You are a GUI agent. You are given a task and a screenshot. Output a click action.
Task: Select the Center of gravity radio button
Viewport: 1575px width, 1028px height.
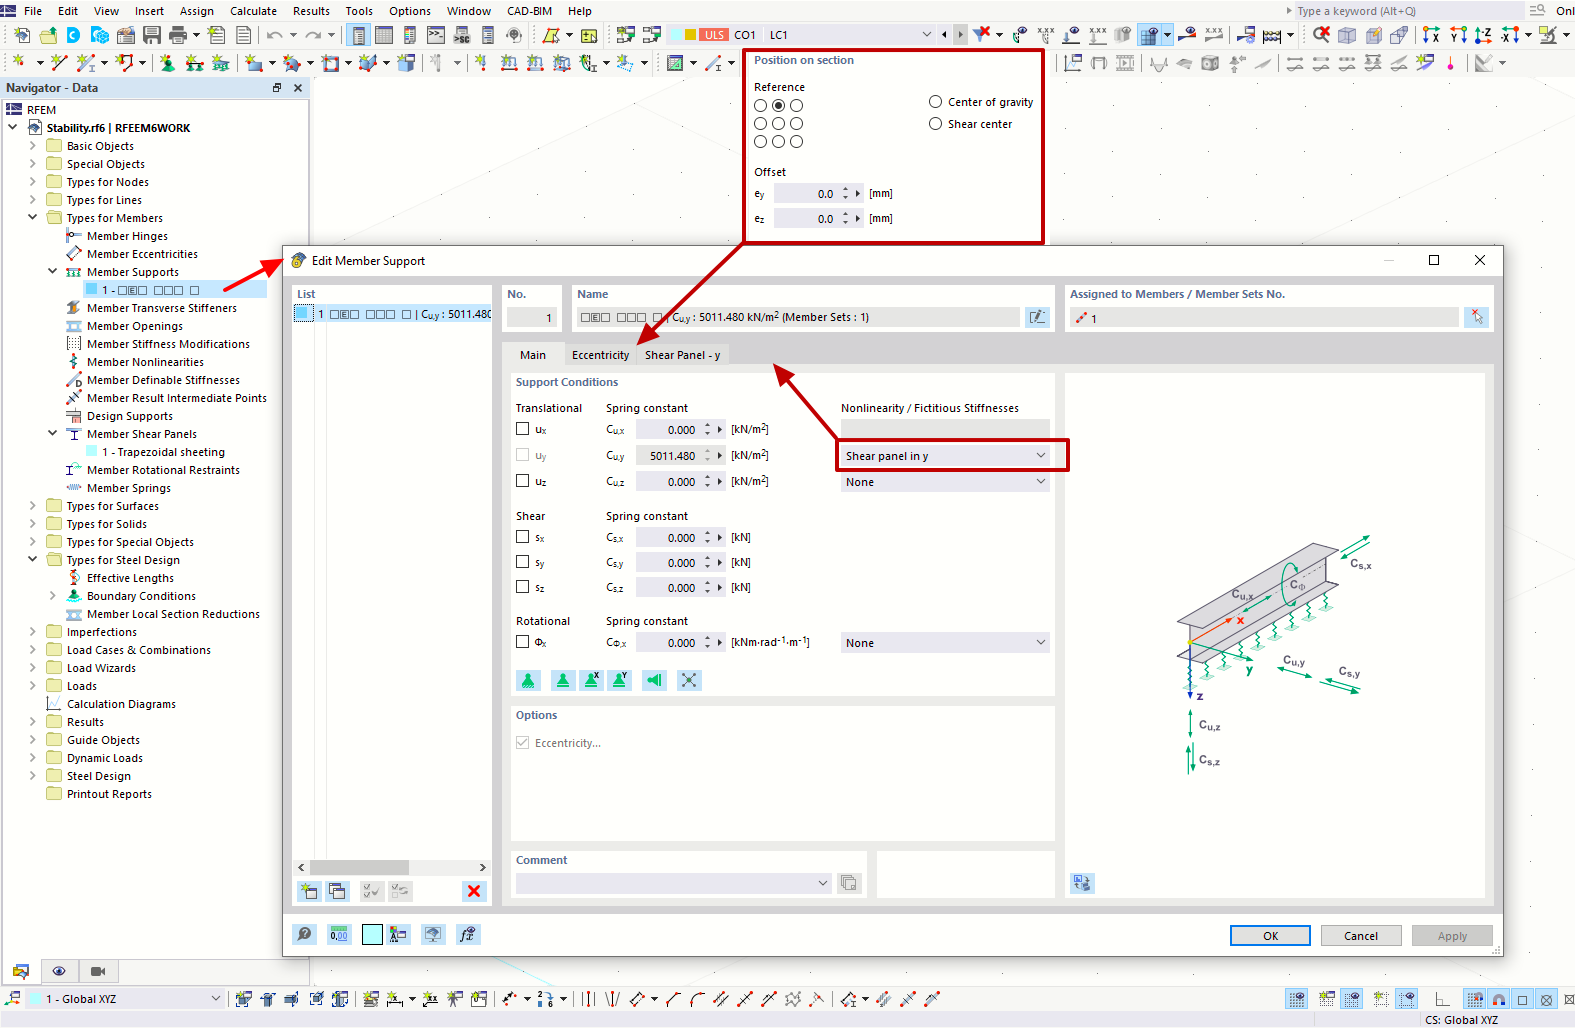tap(935, 102)
